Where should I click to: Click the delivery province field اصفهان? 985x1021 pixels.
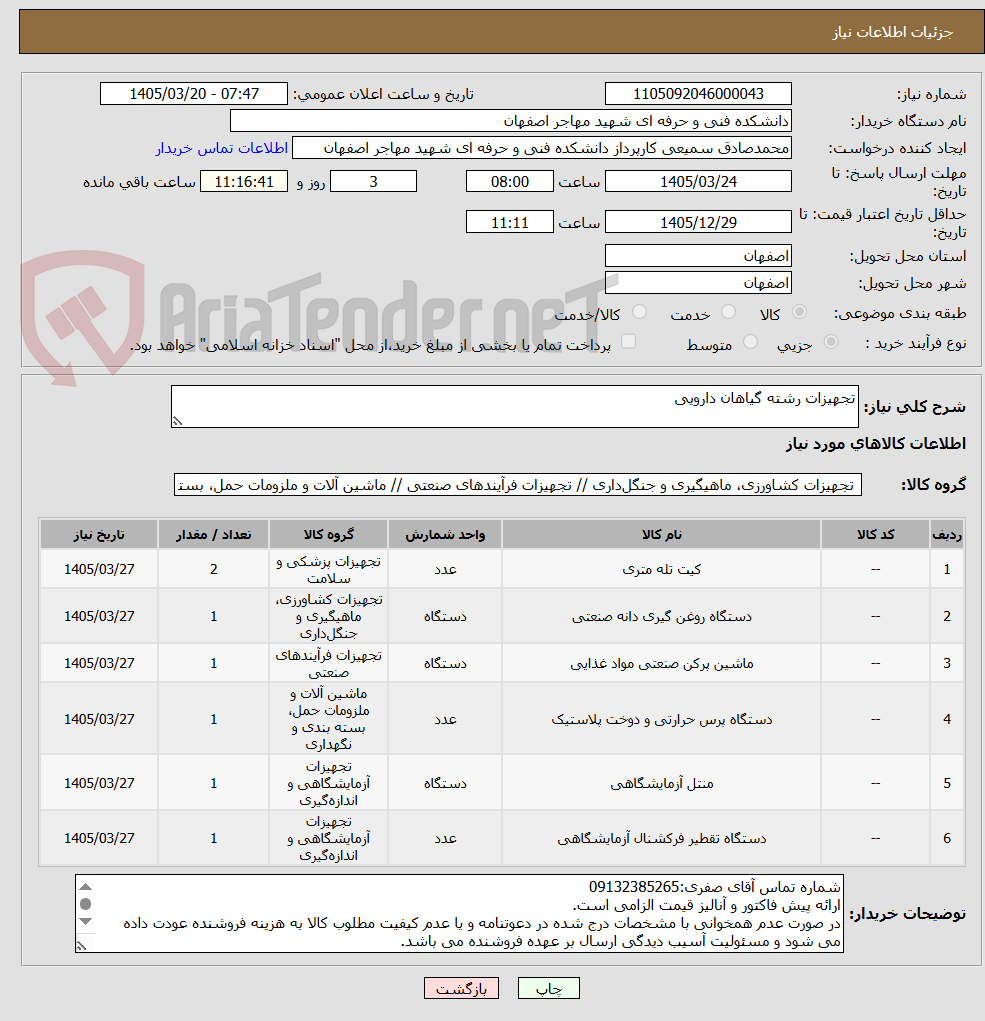click(698, 256)
